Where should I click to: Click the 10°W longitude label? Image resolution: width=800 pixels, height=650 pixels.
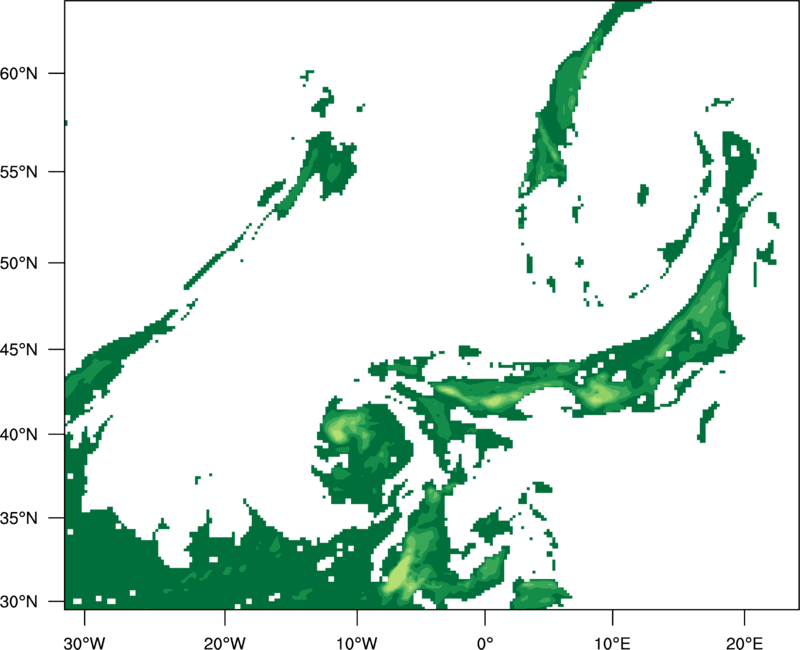357,643
